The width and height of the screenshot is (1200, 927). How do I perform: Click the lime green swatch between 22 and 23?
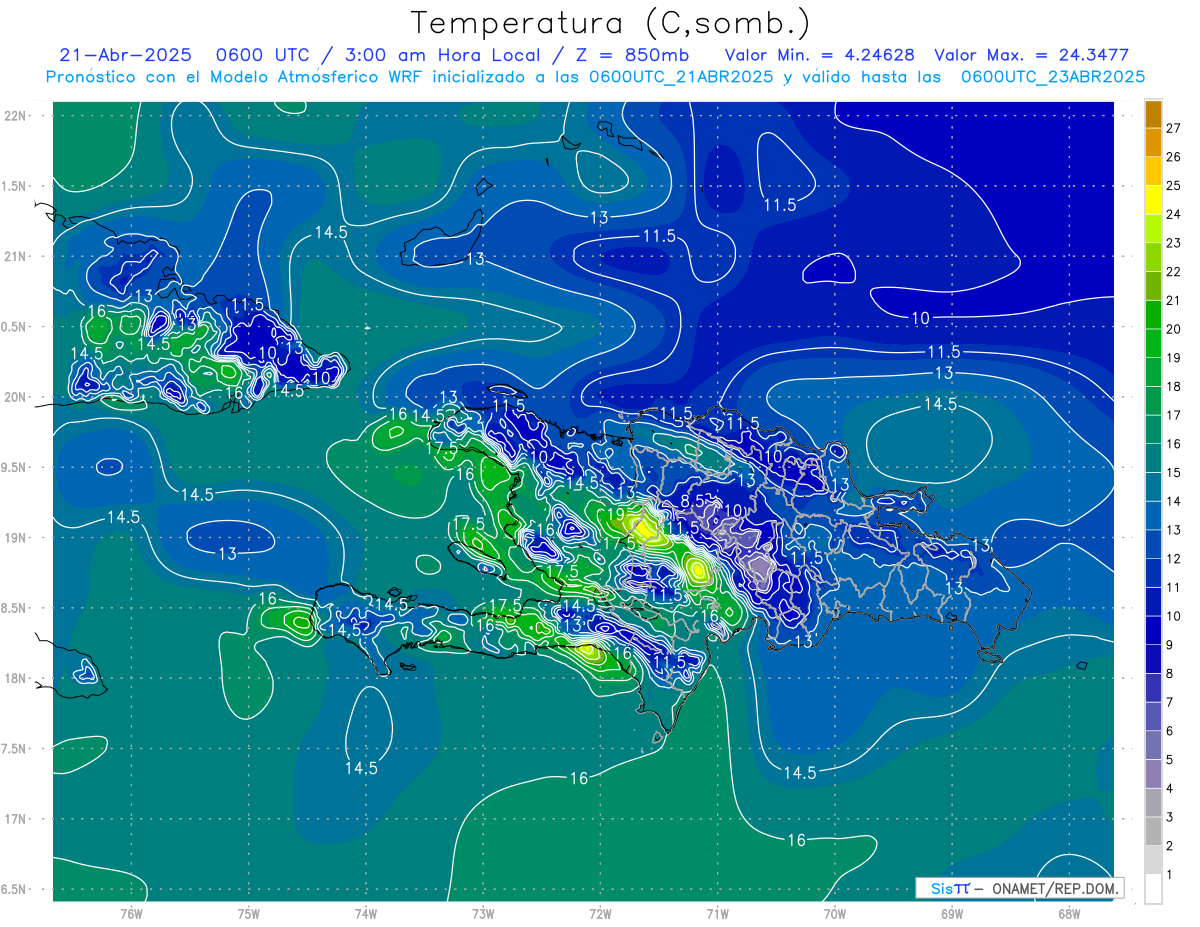[x=1153, y=257]
